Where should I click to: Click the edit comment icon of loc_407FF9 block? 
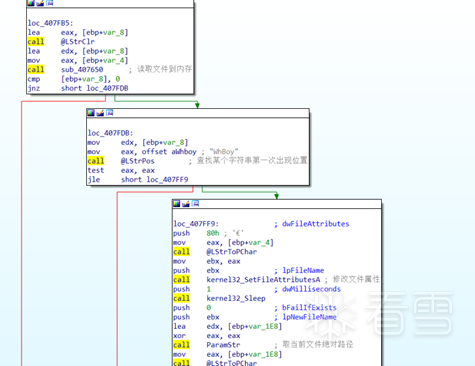(x=186, y=203)
